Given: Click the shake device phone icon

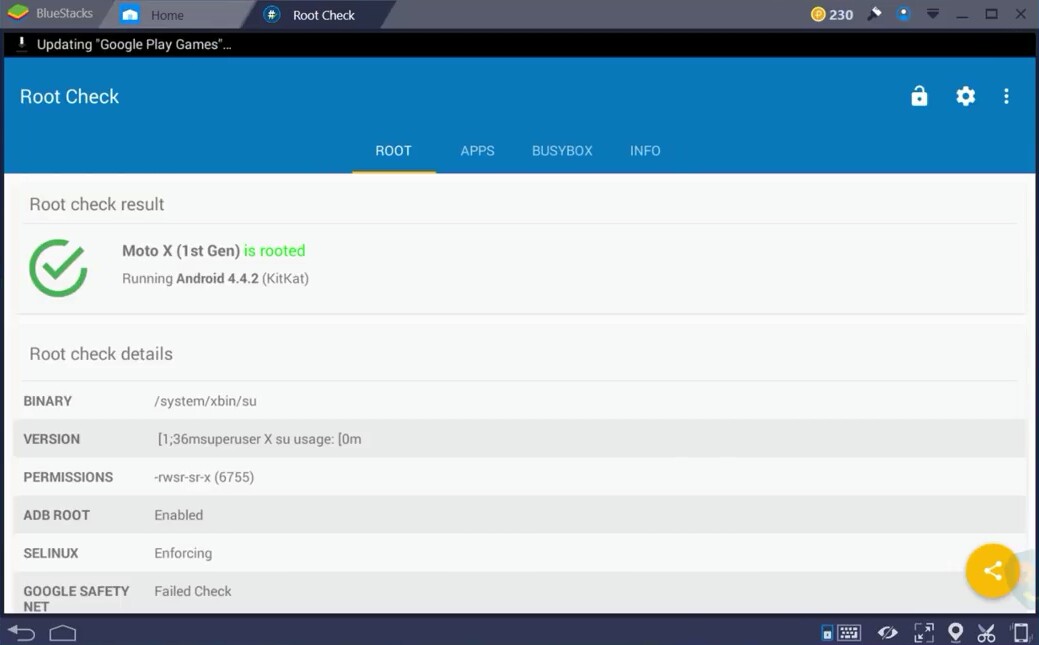Looking at the screenshot, I should coord(1020,632).
